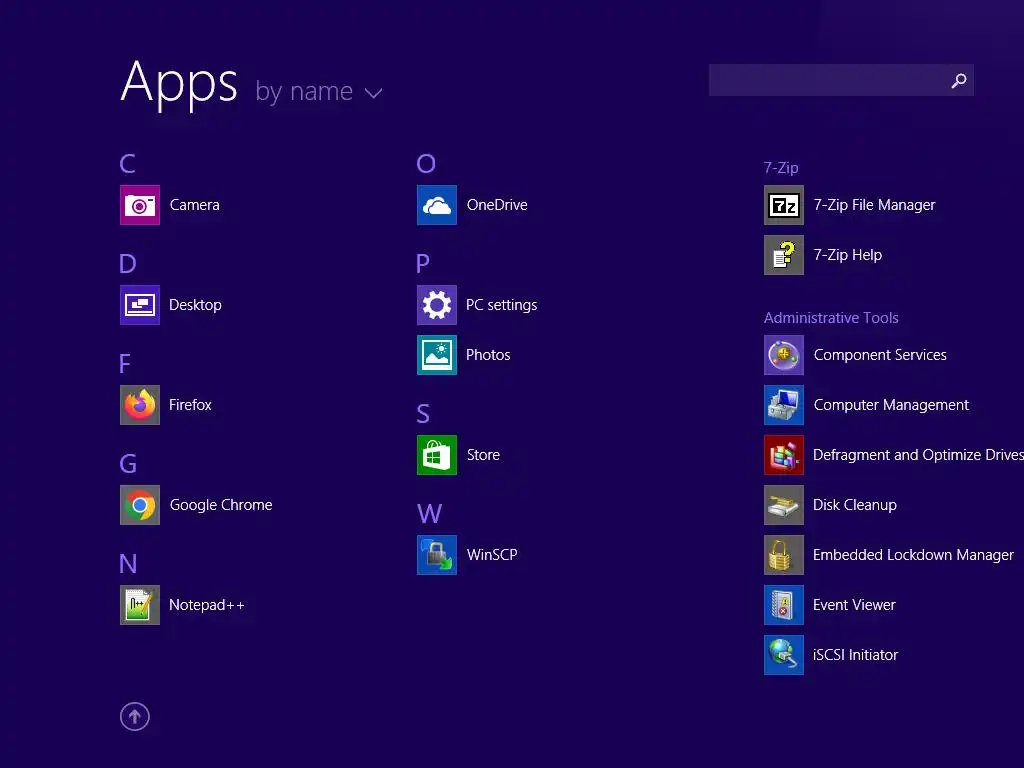Click the 'Notepad++' label
This screenshot has width=1024, height=768.
[x=206, y=605]
